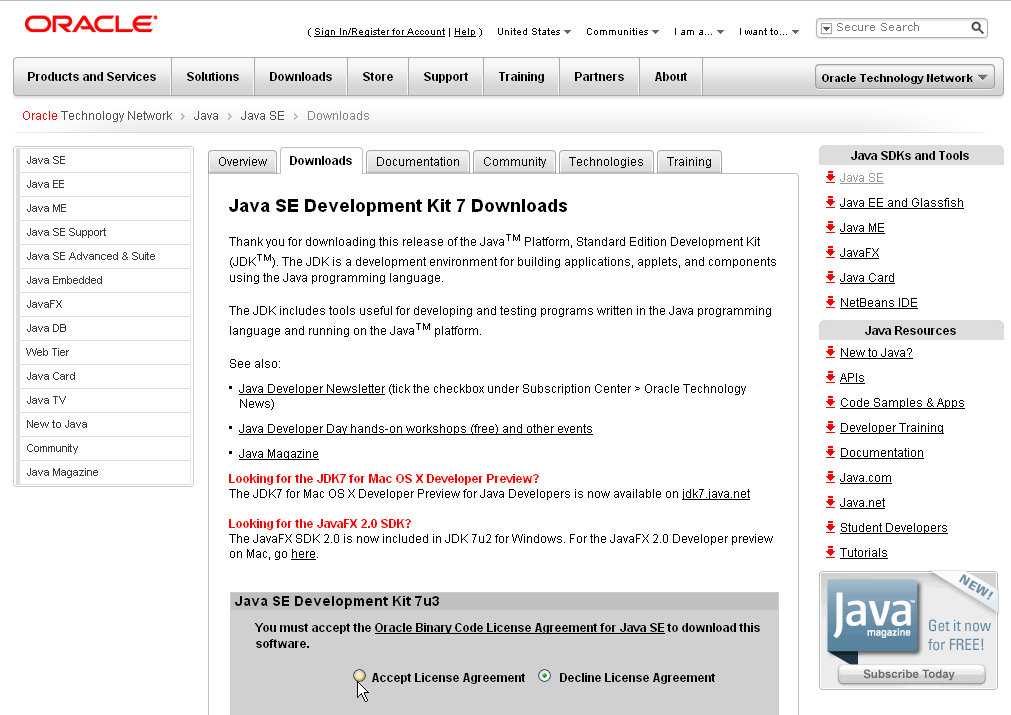Viewport: 1011px width, 715px height.
Task: Click red arrow icon next to Java ME in SDKs list
Action: (x=830, y=228)
